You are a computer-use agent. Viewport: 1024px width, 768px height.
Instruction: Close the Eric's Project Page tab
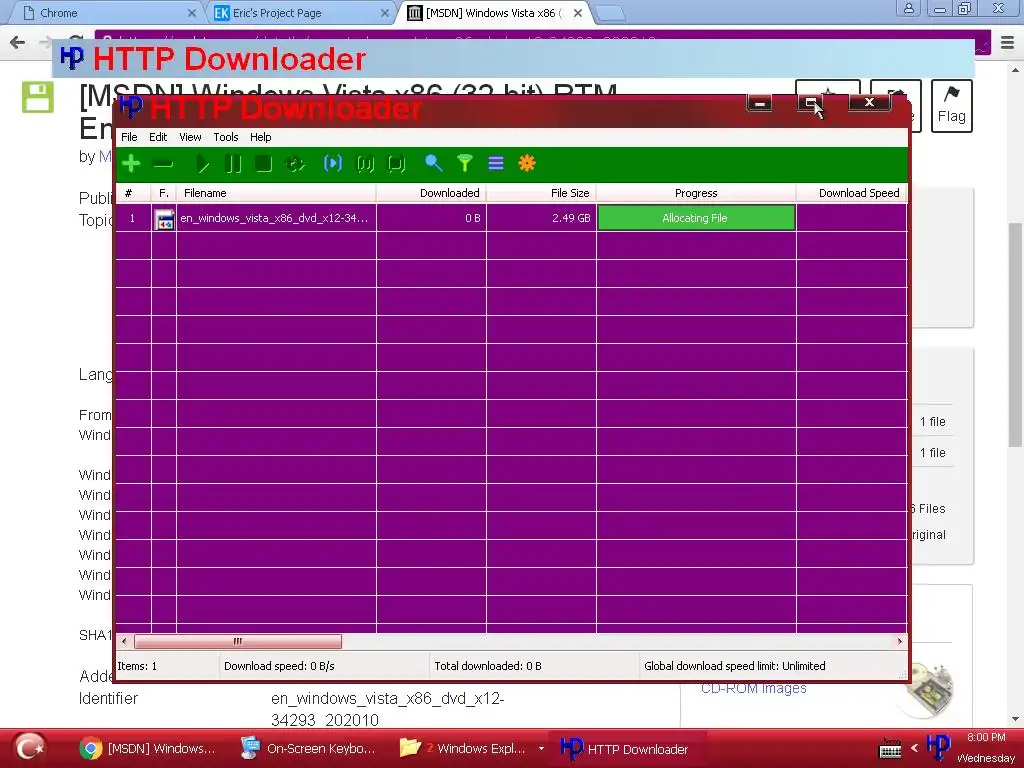click(x=385, y=13)
